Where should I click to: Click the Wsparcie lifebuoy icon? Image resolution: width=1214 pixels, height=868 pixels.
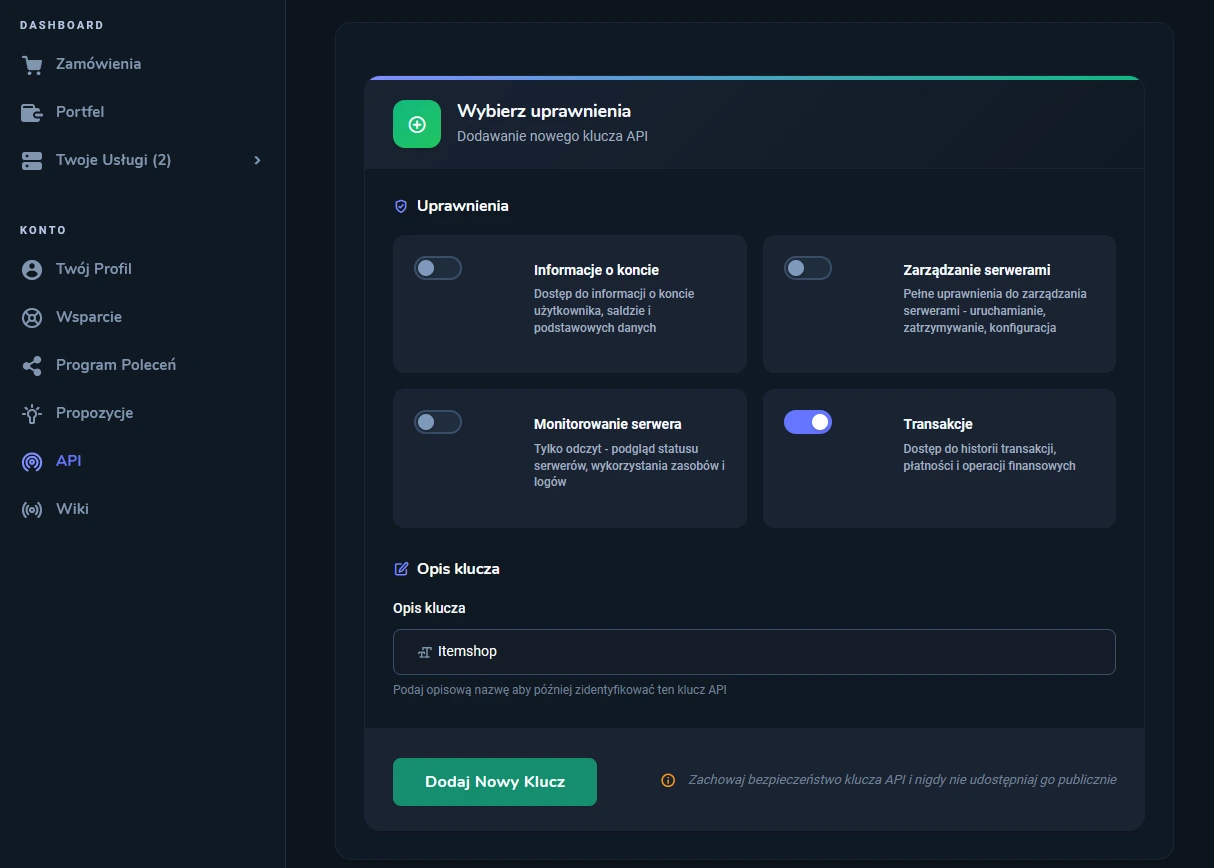tap(32, 317)
